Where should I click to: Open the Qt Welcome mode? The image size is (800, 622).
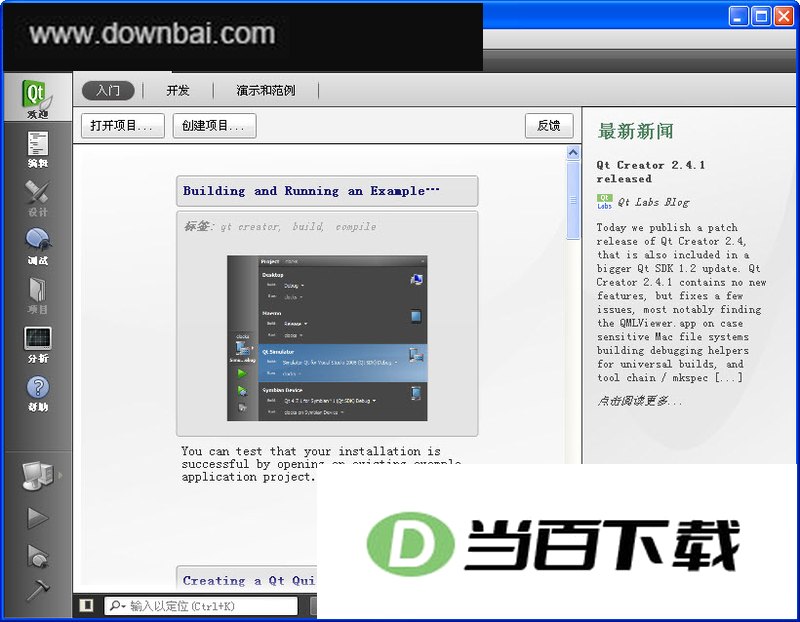pos(37,98)
